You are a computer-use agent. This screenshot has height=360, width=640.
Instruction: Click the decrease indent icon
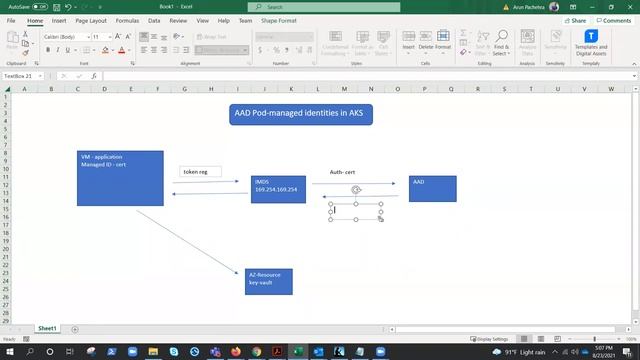click(x=176, y=50)
